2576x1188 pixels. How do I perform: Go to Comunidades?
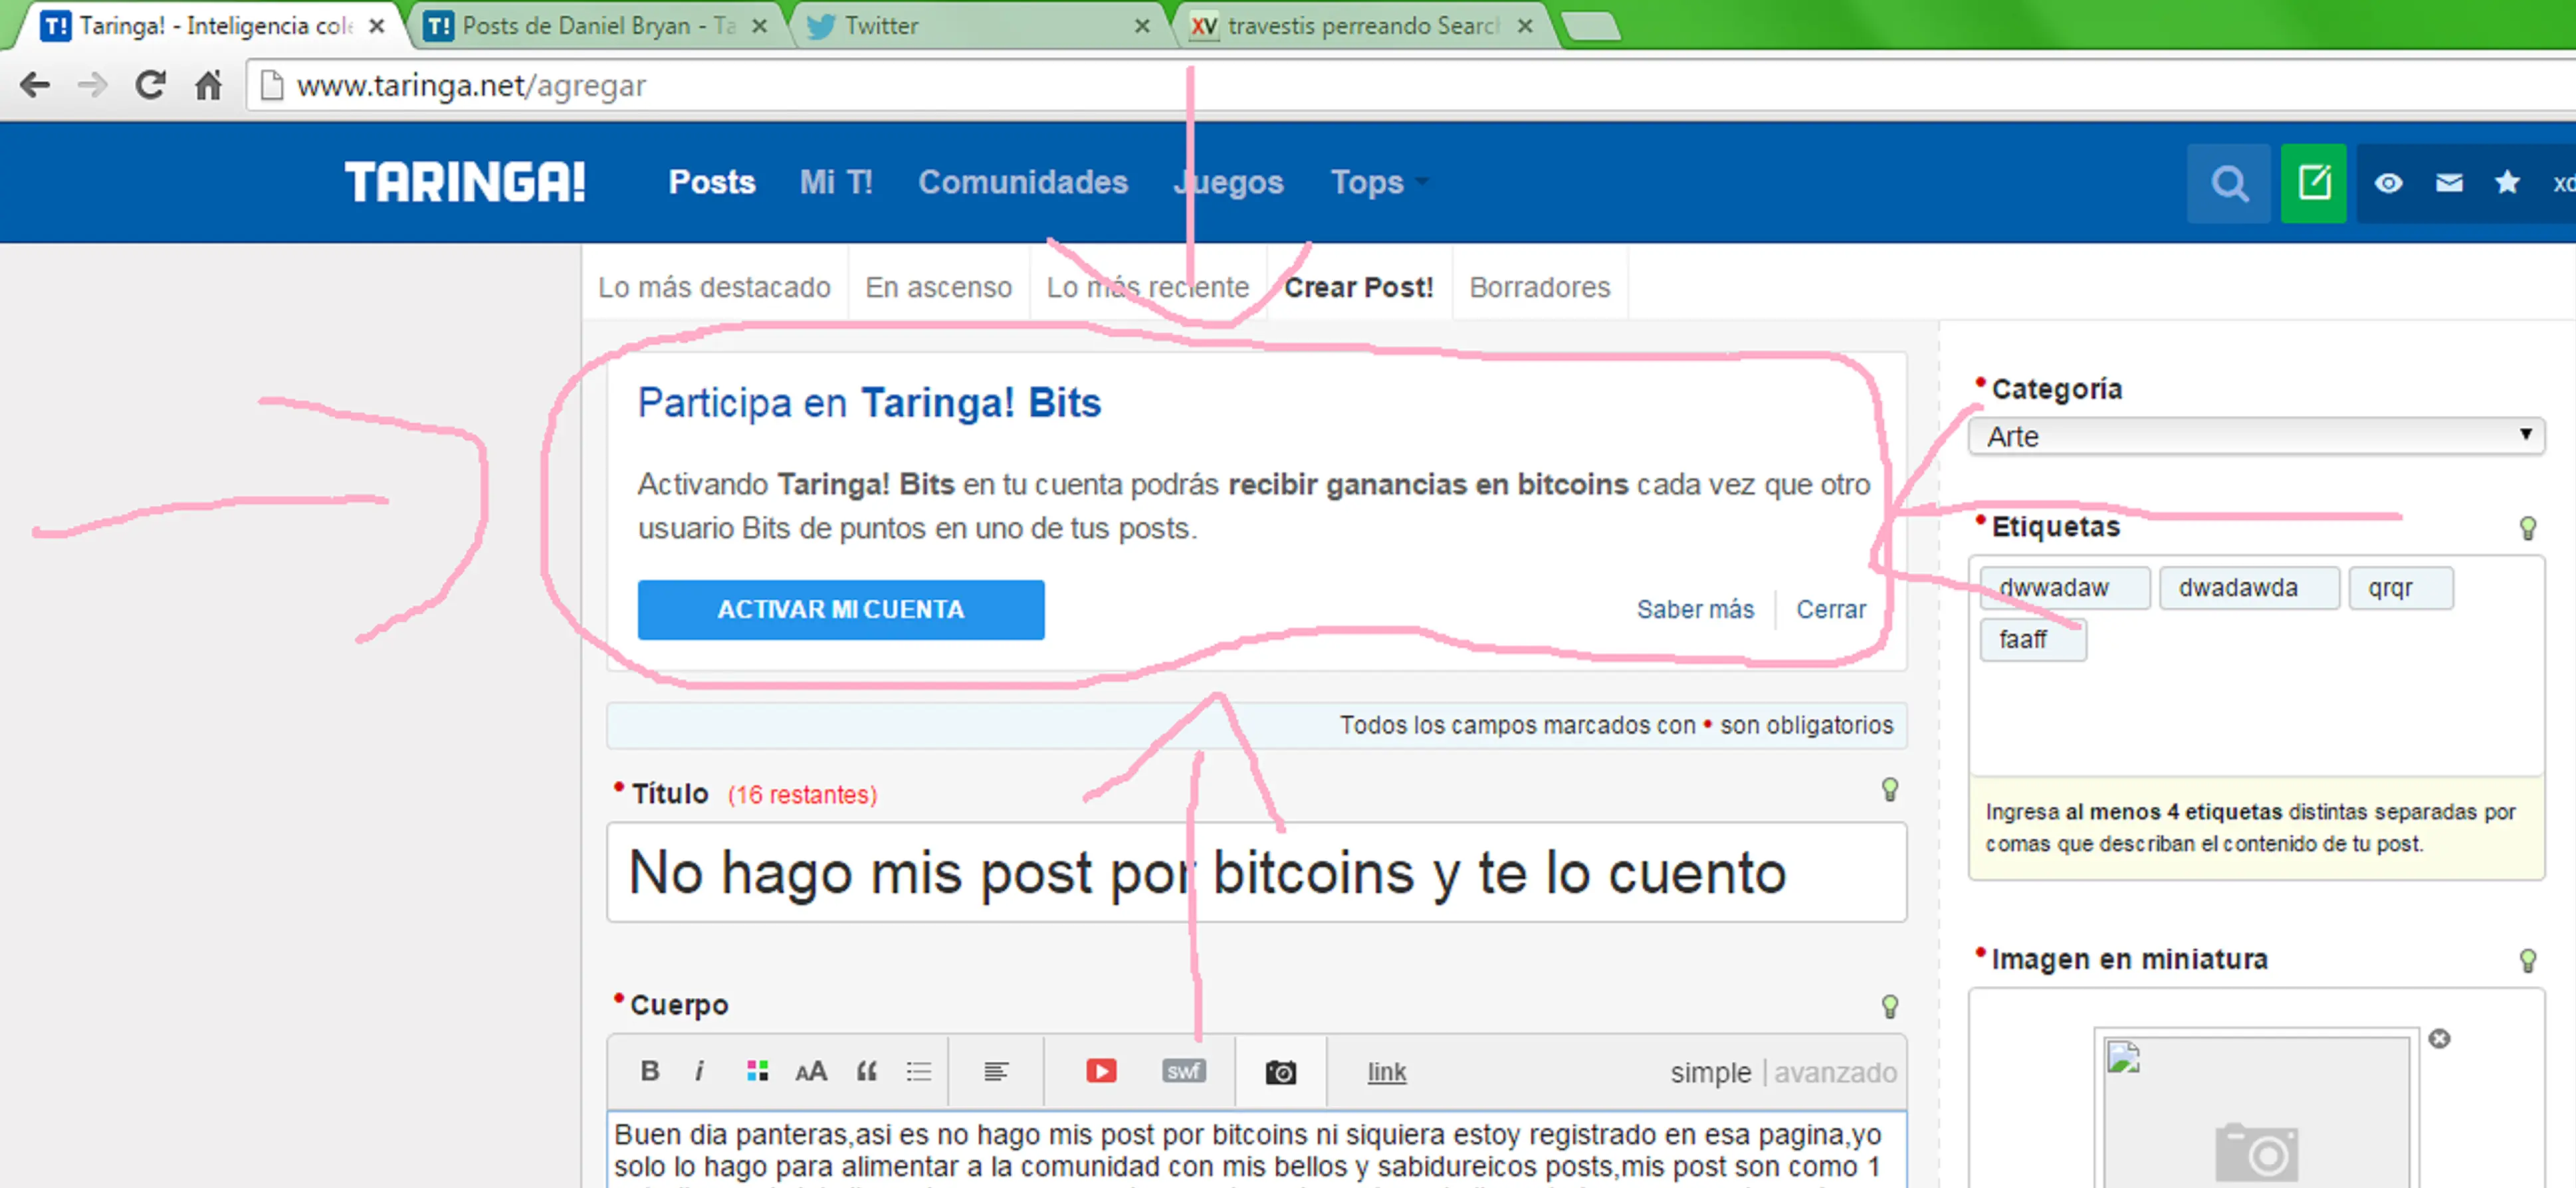tap(1023, 182)
